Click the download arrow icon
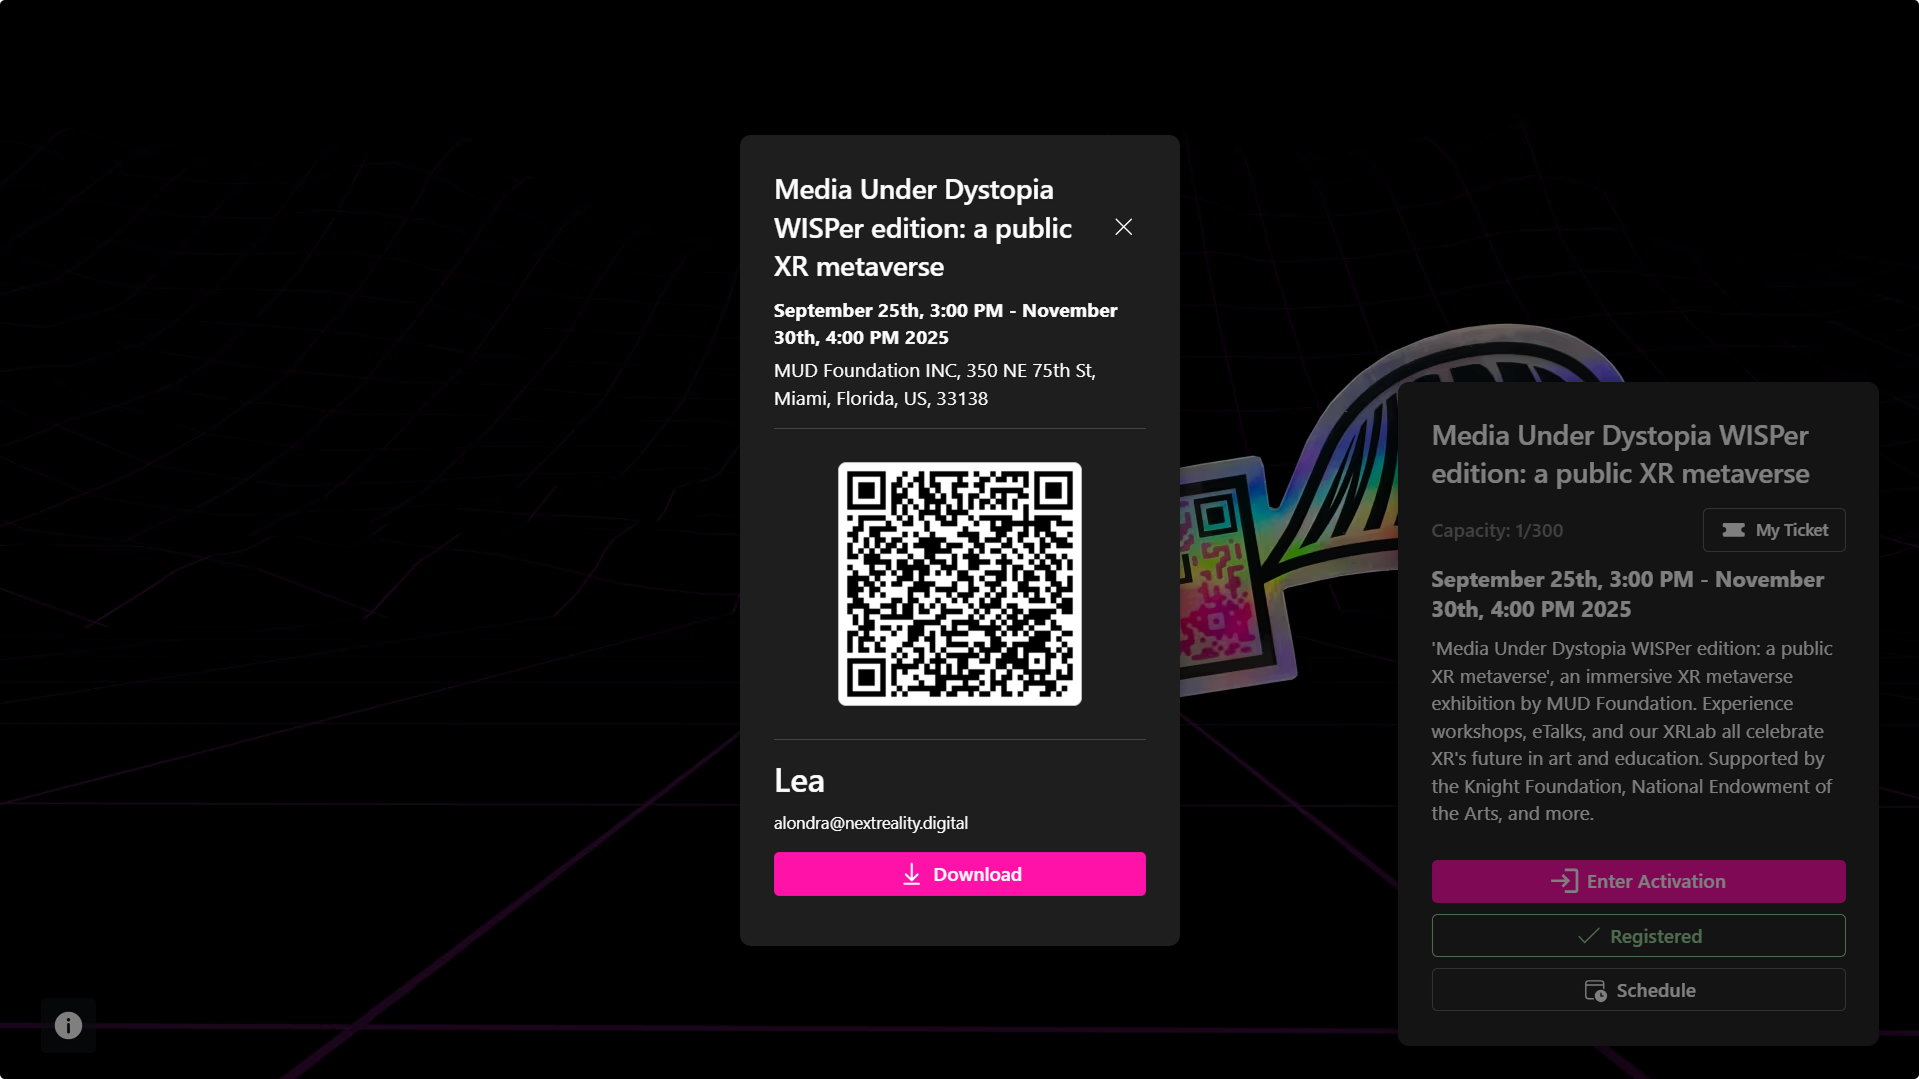1919x1079 pixels. click(911, 875)
